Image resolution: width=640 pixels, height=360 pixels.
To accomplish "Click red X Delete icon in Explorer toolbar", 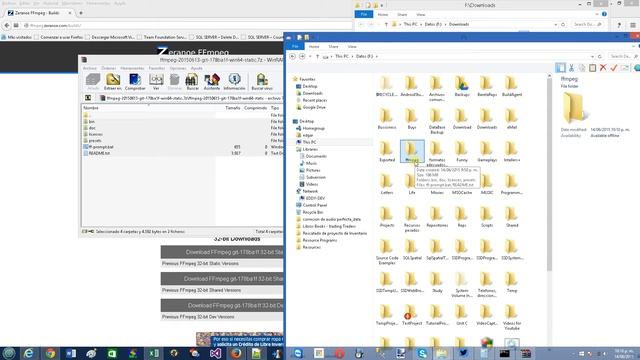I will 603,68.
